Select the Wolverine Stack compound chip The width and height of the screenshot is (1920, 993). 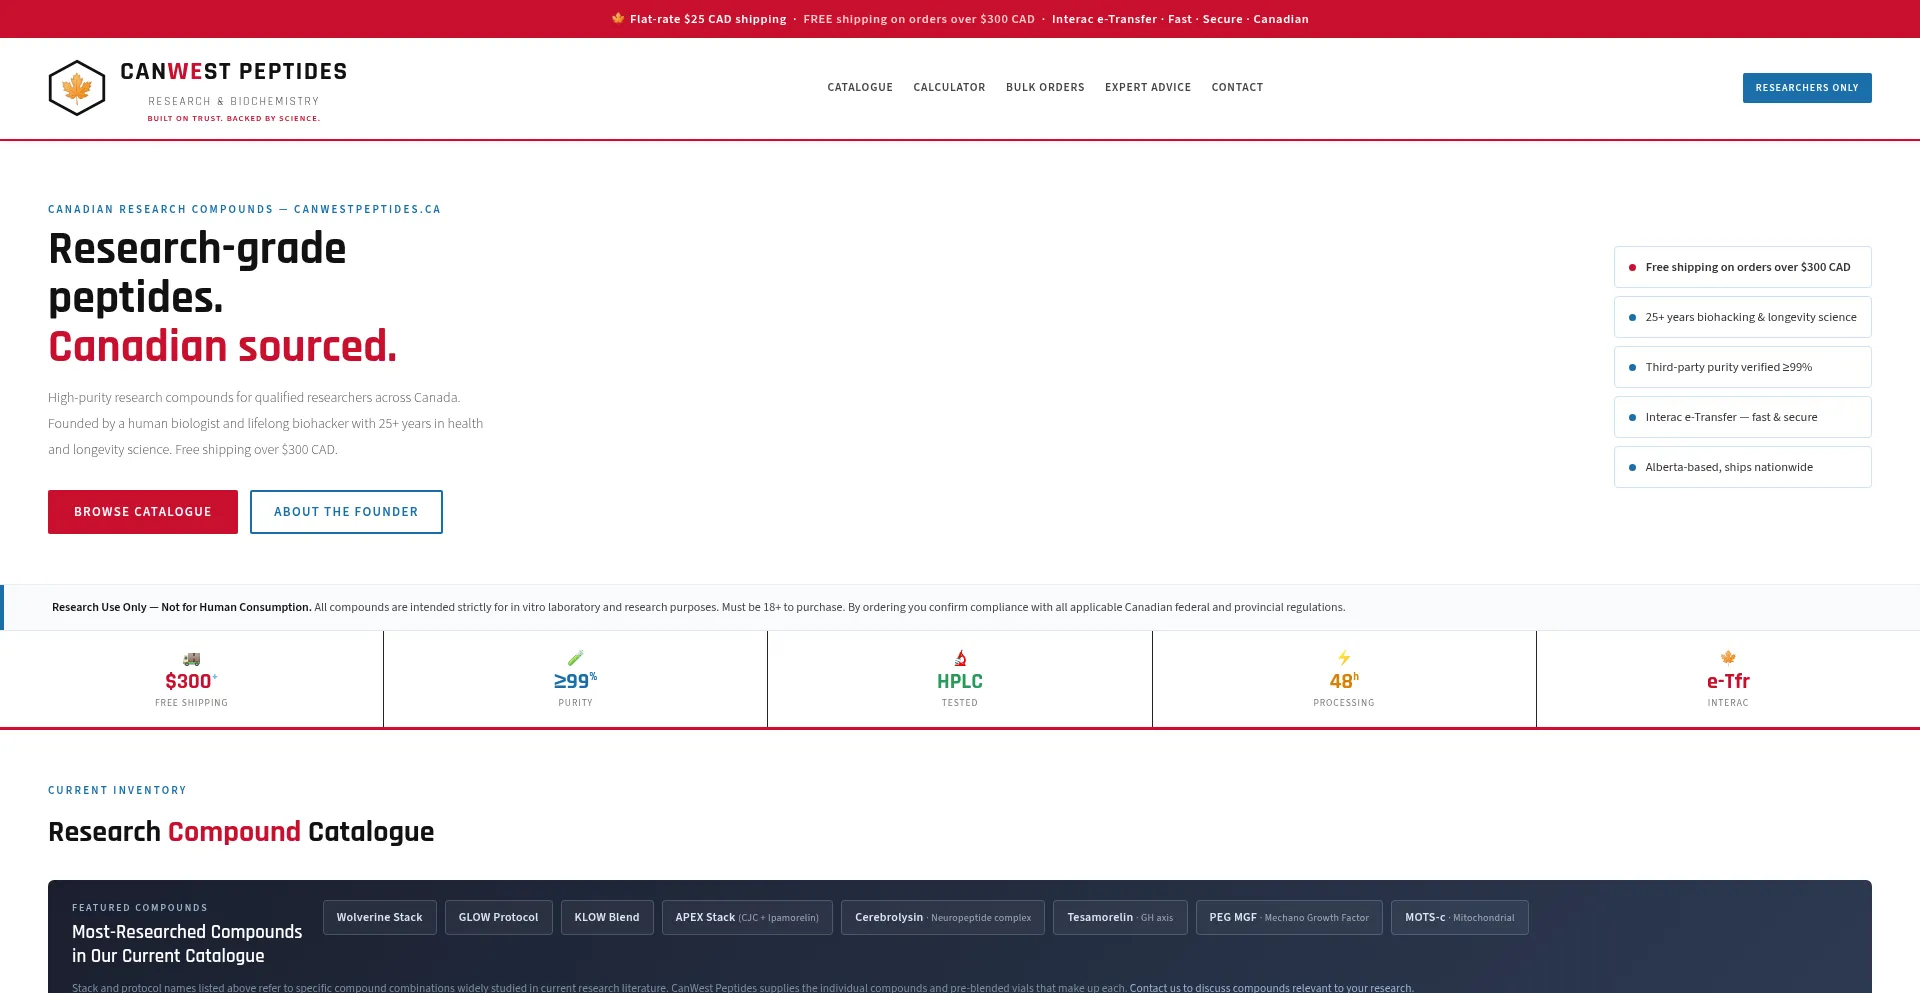(x=380, y=918)
